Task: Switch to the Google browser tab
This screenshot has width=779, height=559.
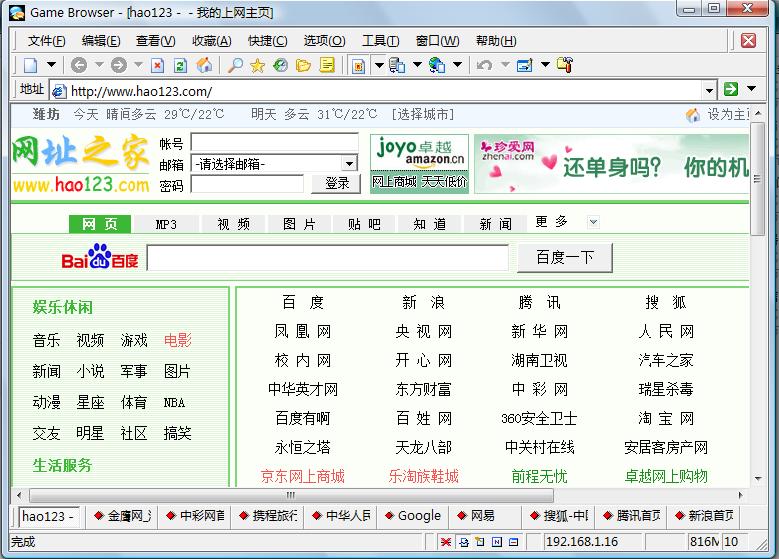Action: [413, 516]
